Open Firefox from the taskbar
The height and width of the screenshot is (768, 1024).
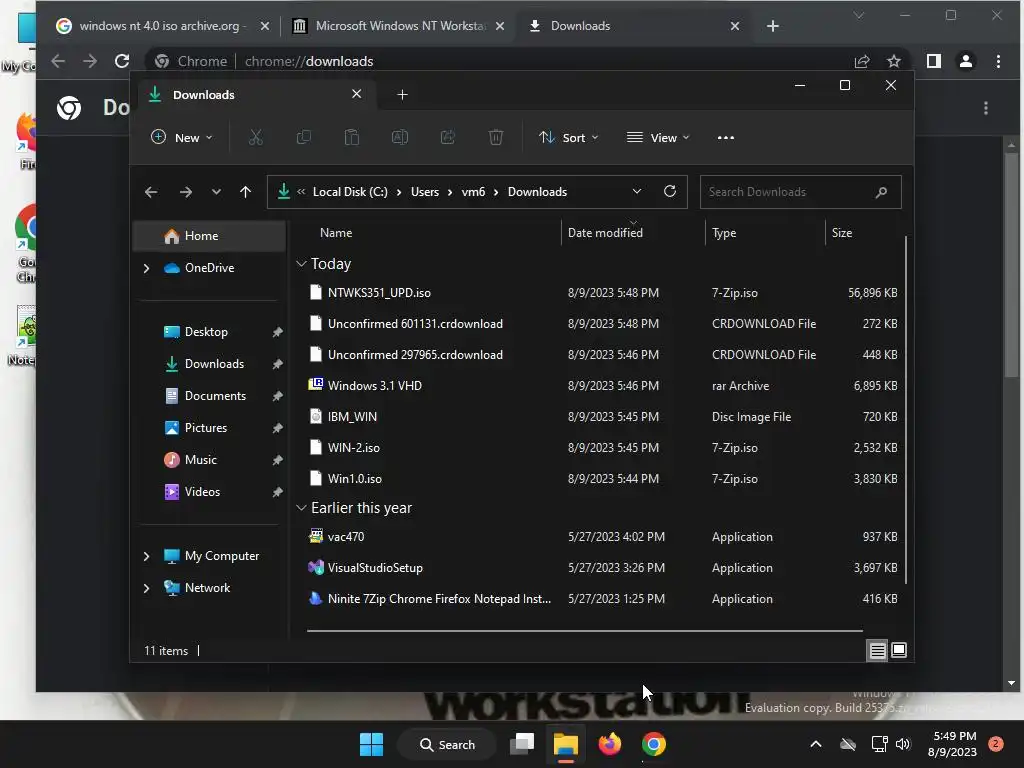(x=609, y=744)
